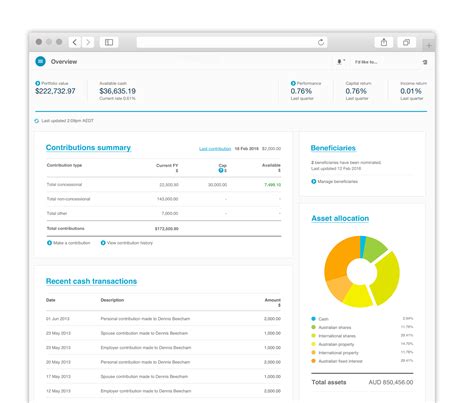Viewport: 474px width, 403px height.
Task: Open the "I'd like to..." dropdown
Action: [x=366, y=62]
